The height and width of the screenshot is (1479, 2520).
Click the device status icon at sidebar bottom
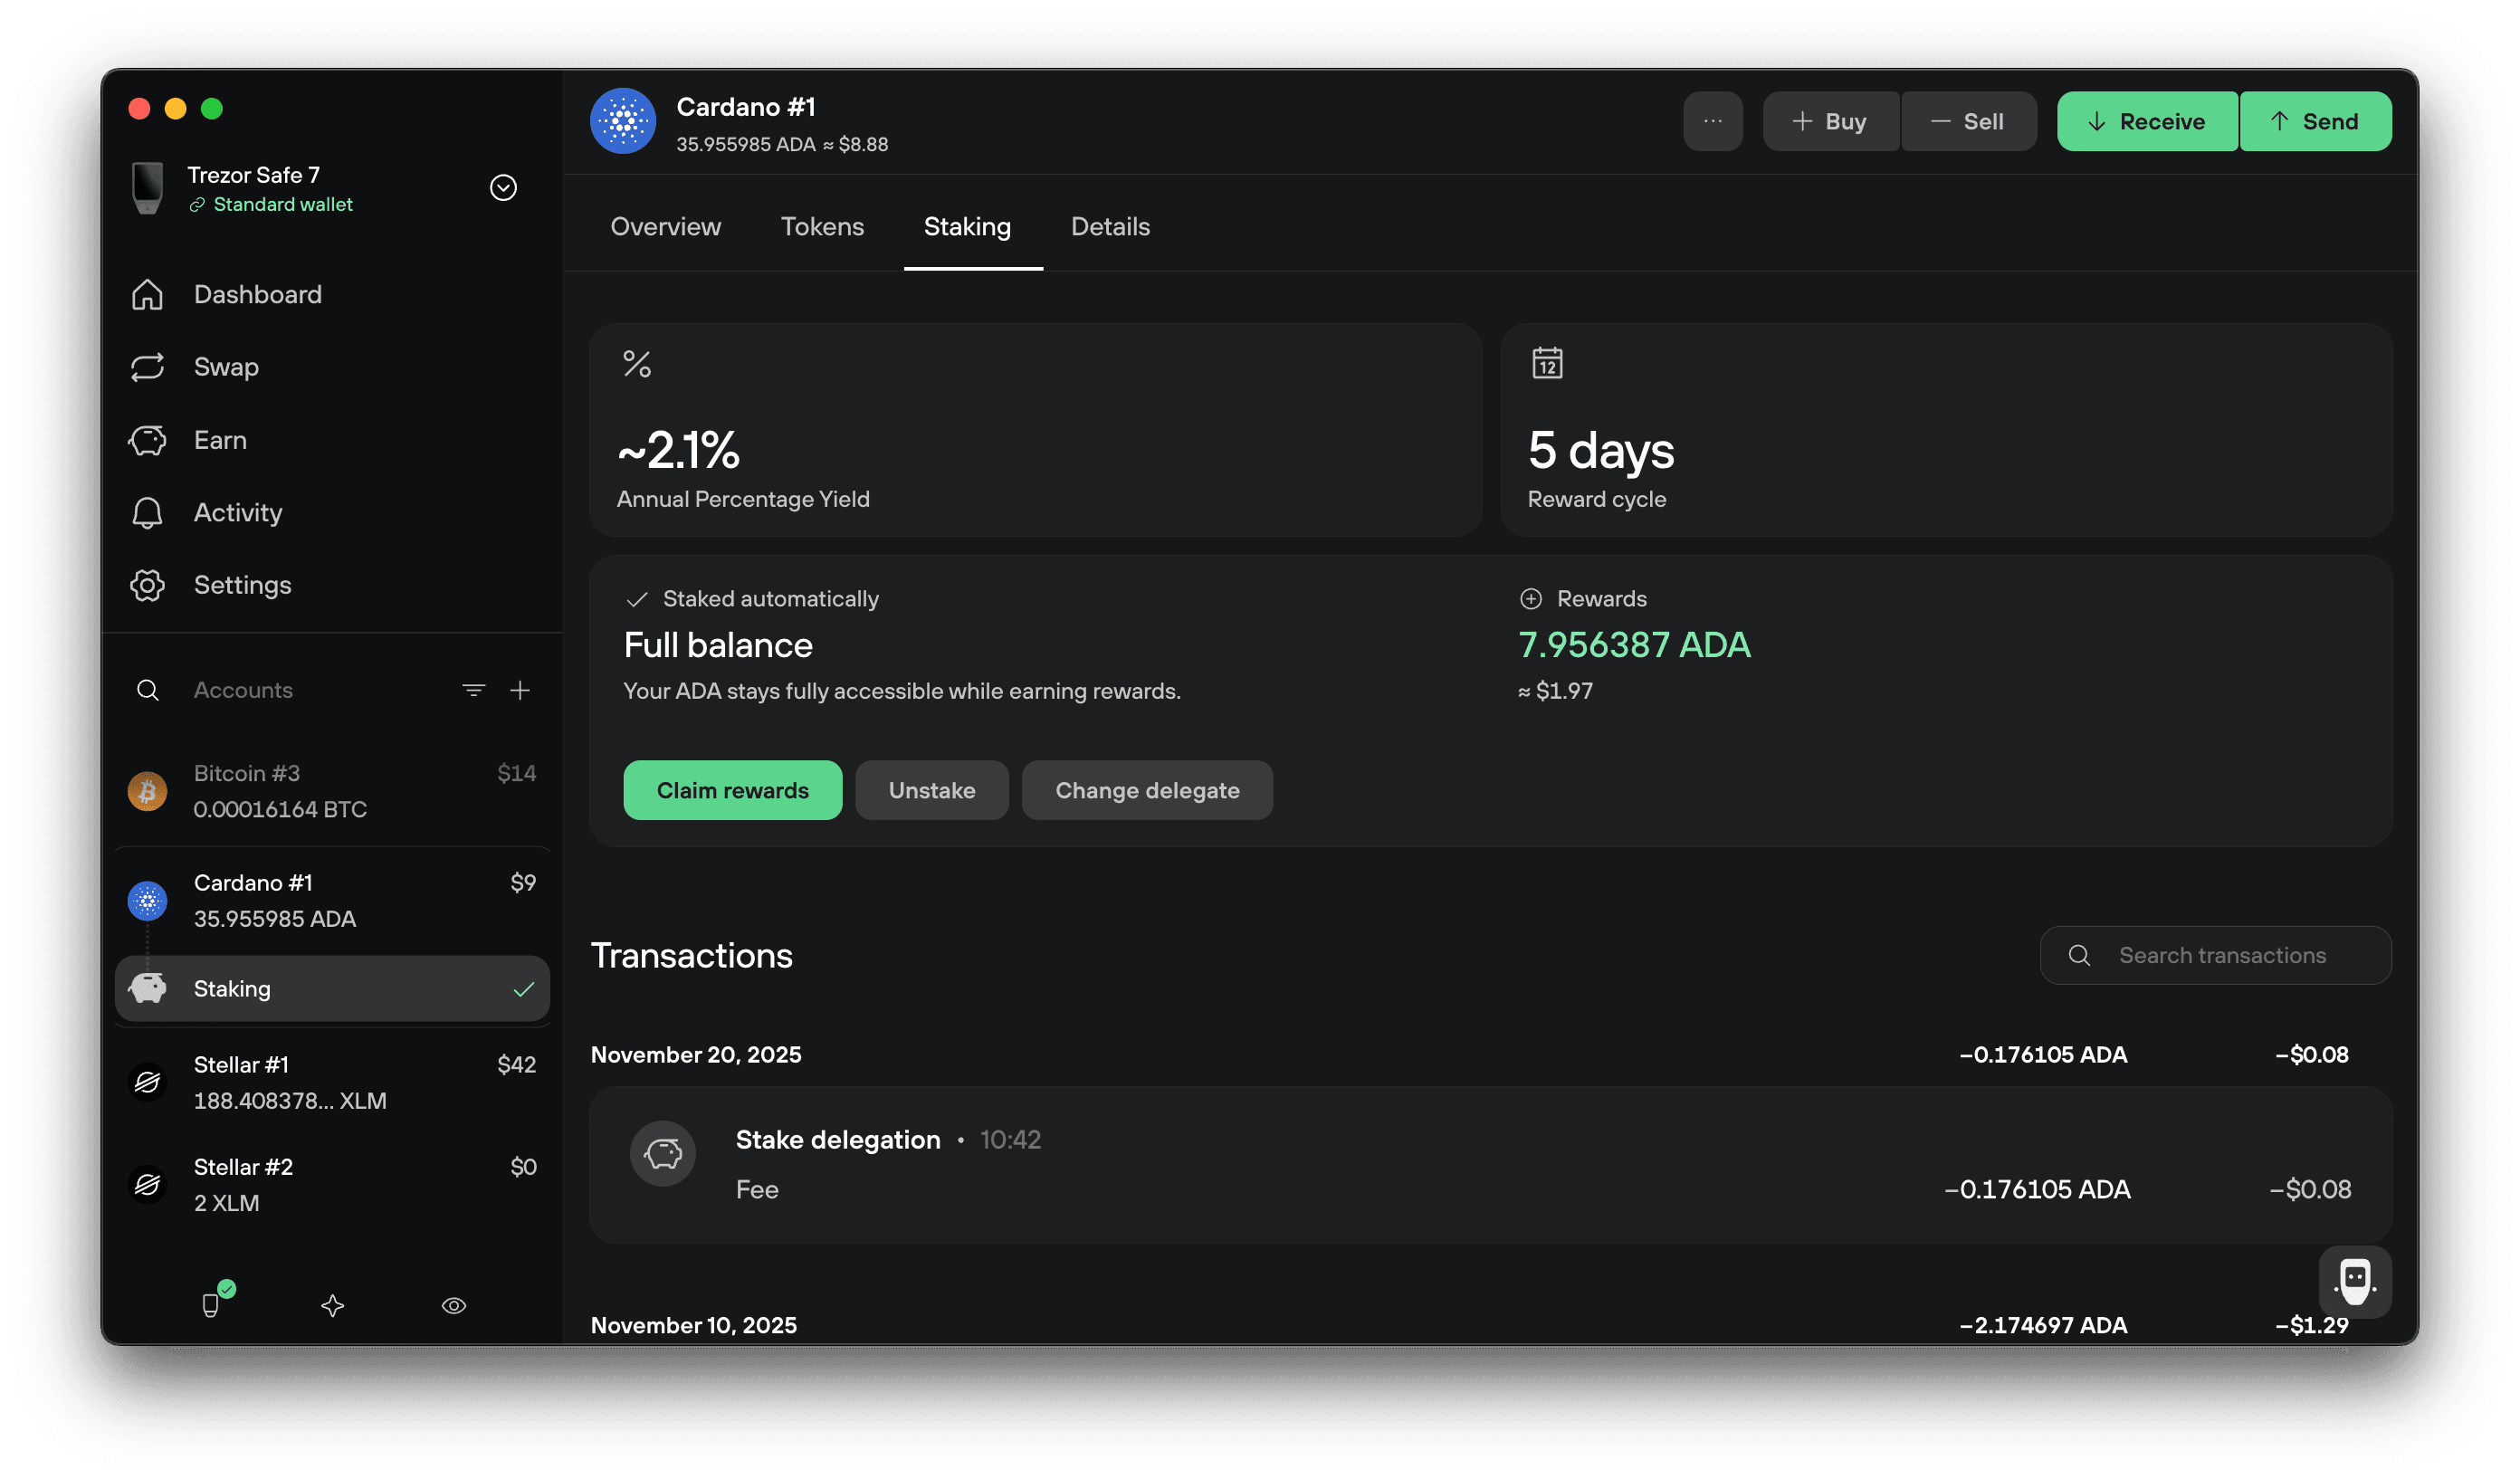coord(212,1304)
